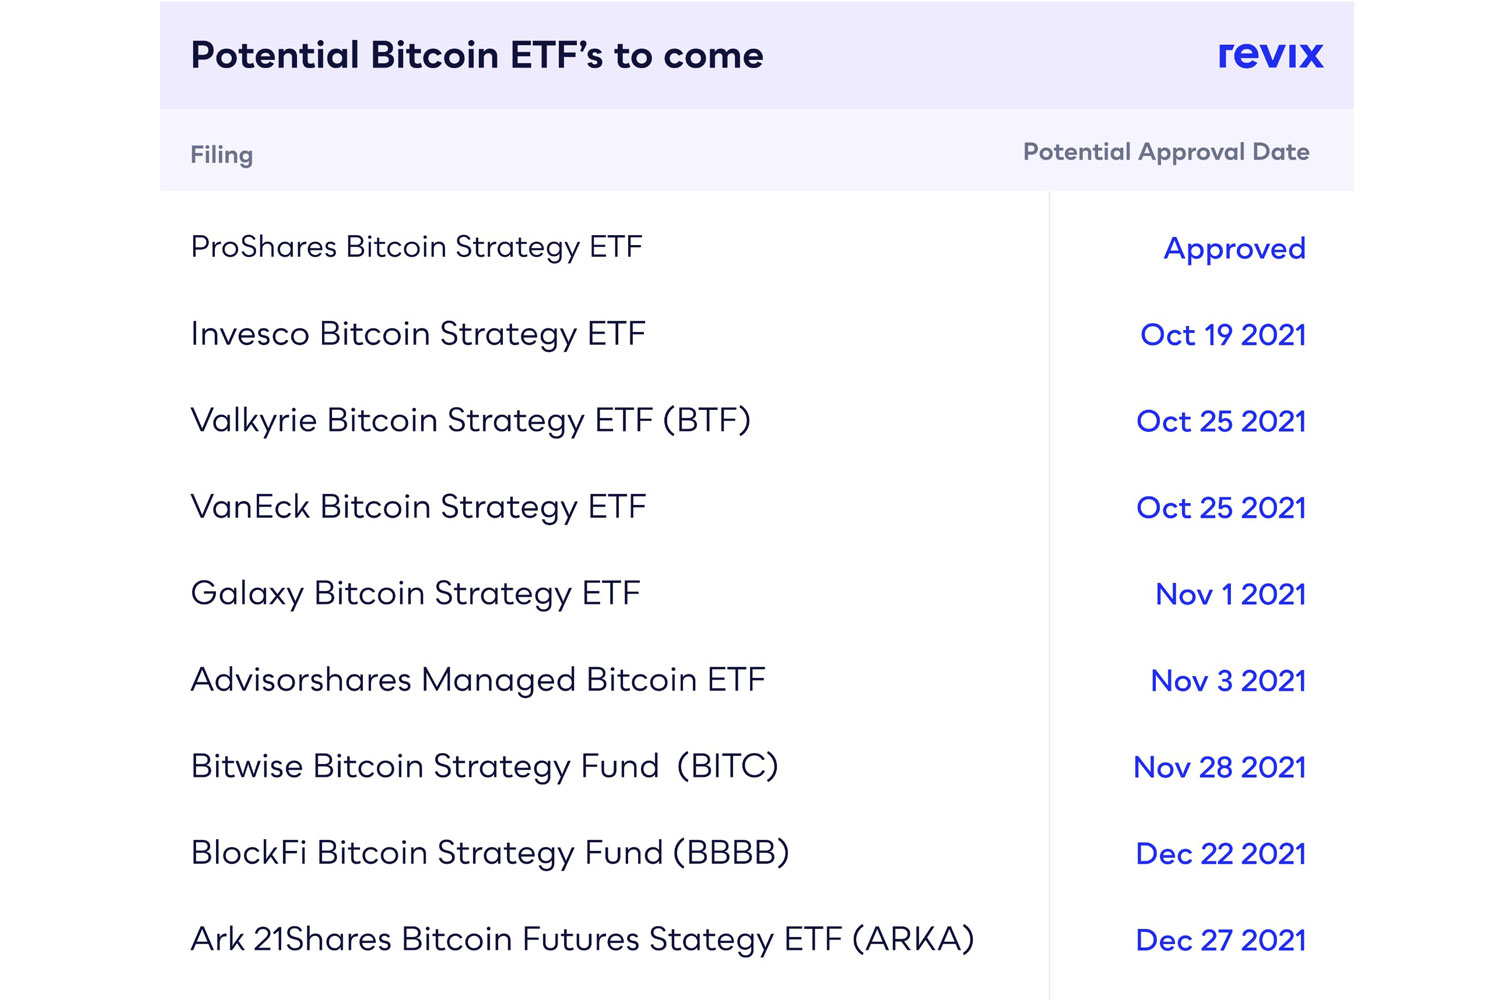1500x1000 pixels.
Task: Select Valkyrie Bitcoin Strategy ETF (BTF)
Action: 470,421
